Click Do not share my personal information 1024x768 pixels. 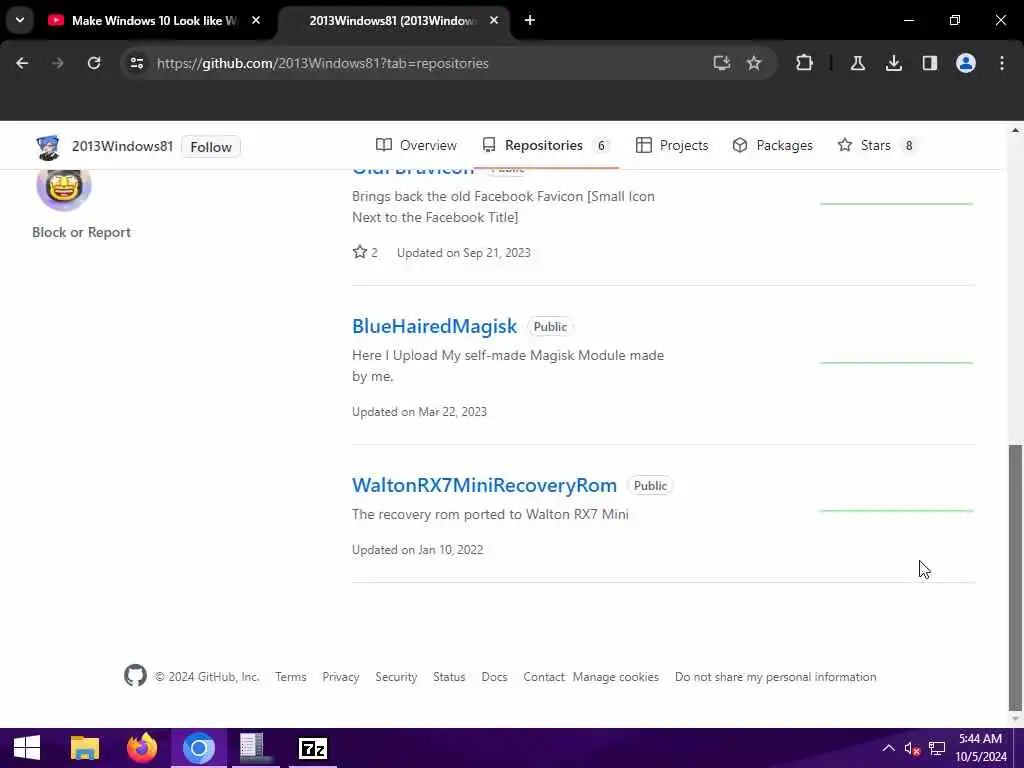click(x=776, y=677)
